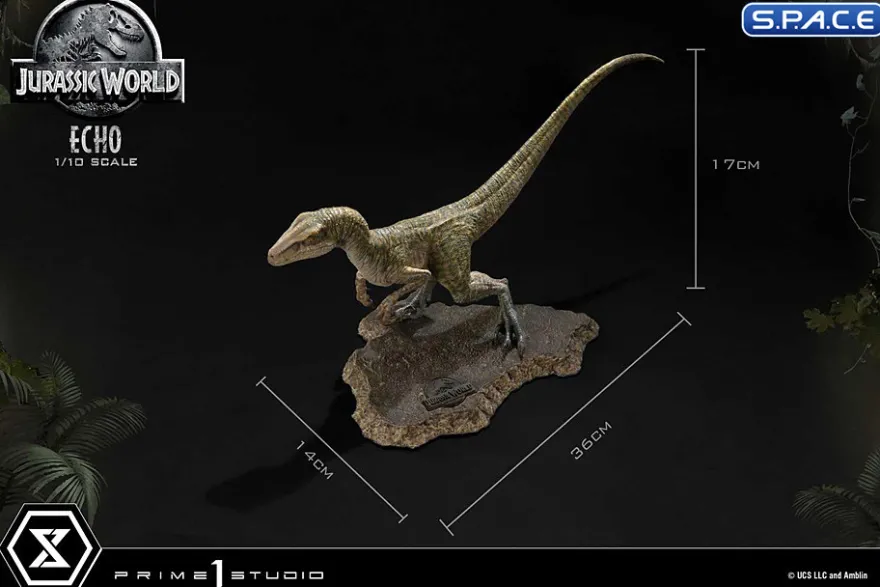
Task: Click the Jurassic World plaque on statue base
Action: click(448, 395)
